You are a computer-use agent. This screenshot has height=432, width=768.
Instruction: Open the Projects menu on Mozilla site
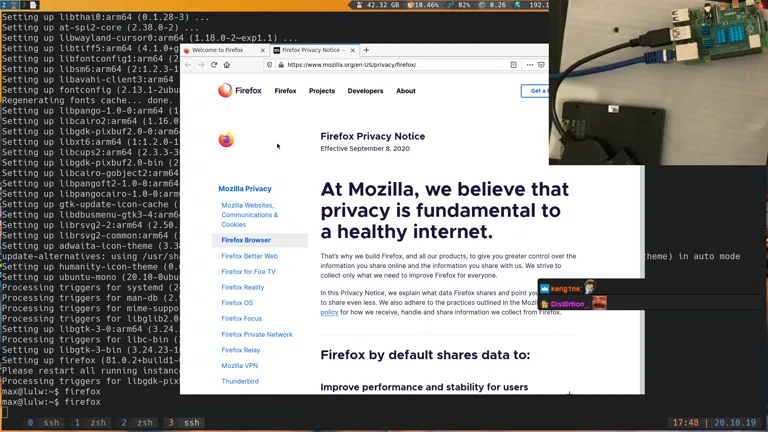click(322, 91)
